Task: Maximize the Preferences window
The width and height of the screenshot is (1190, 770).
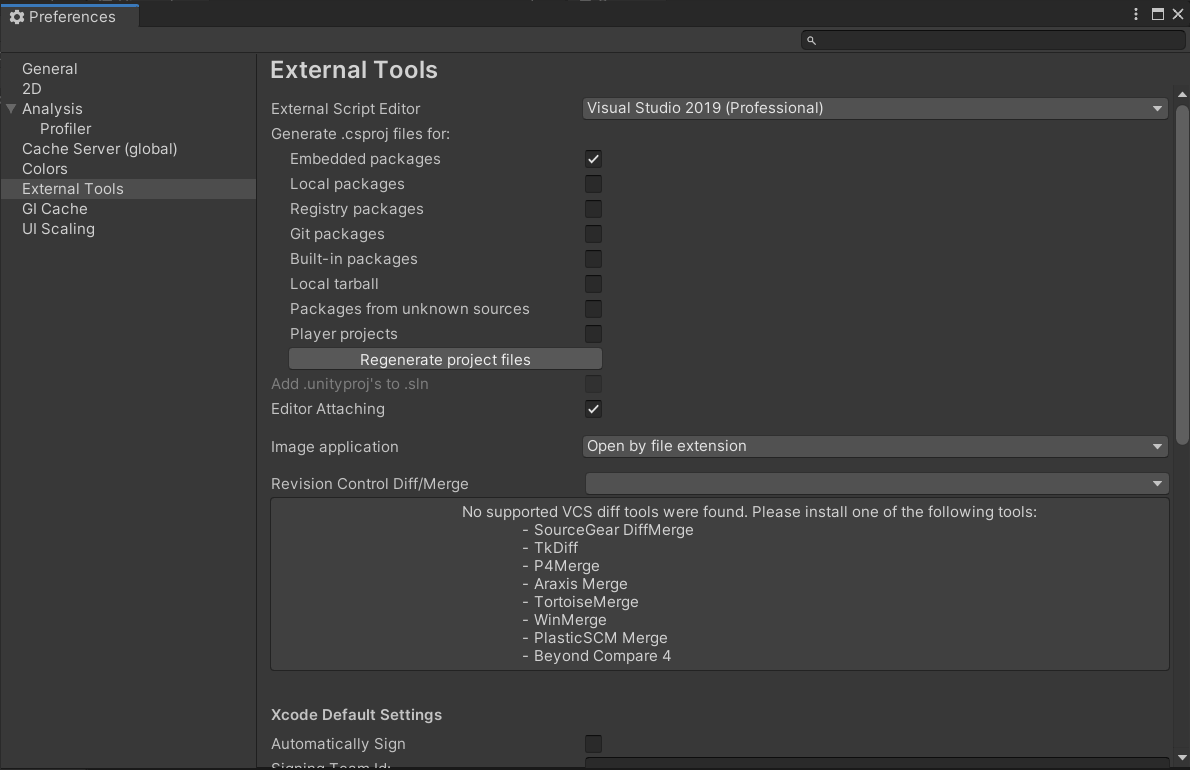Action: pos(1157,14)
